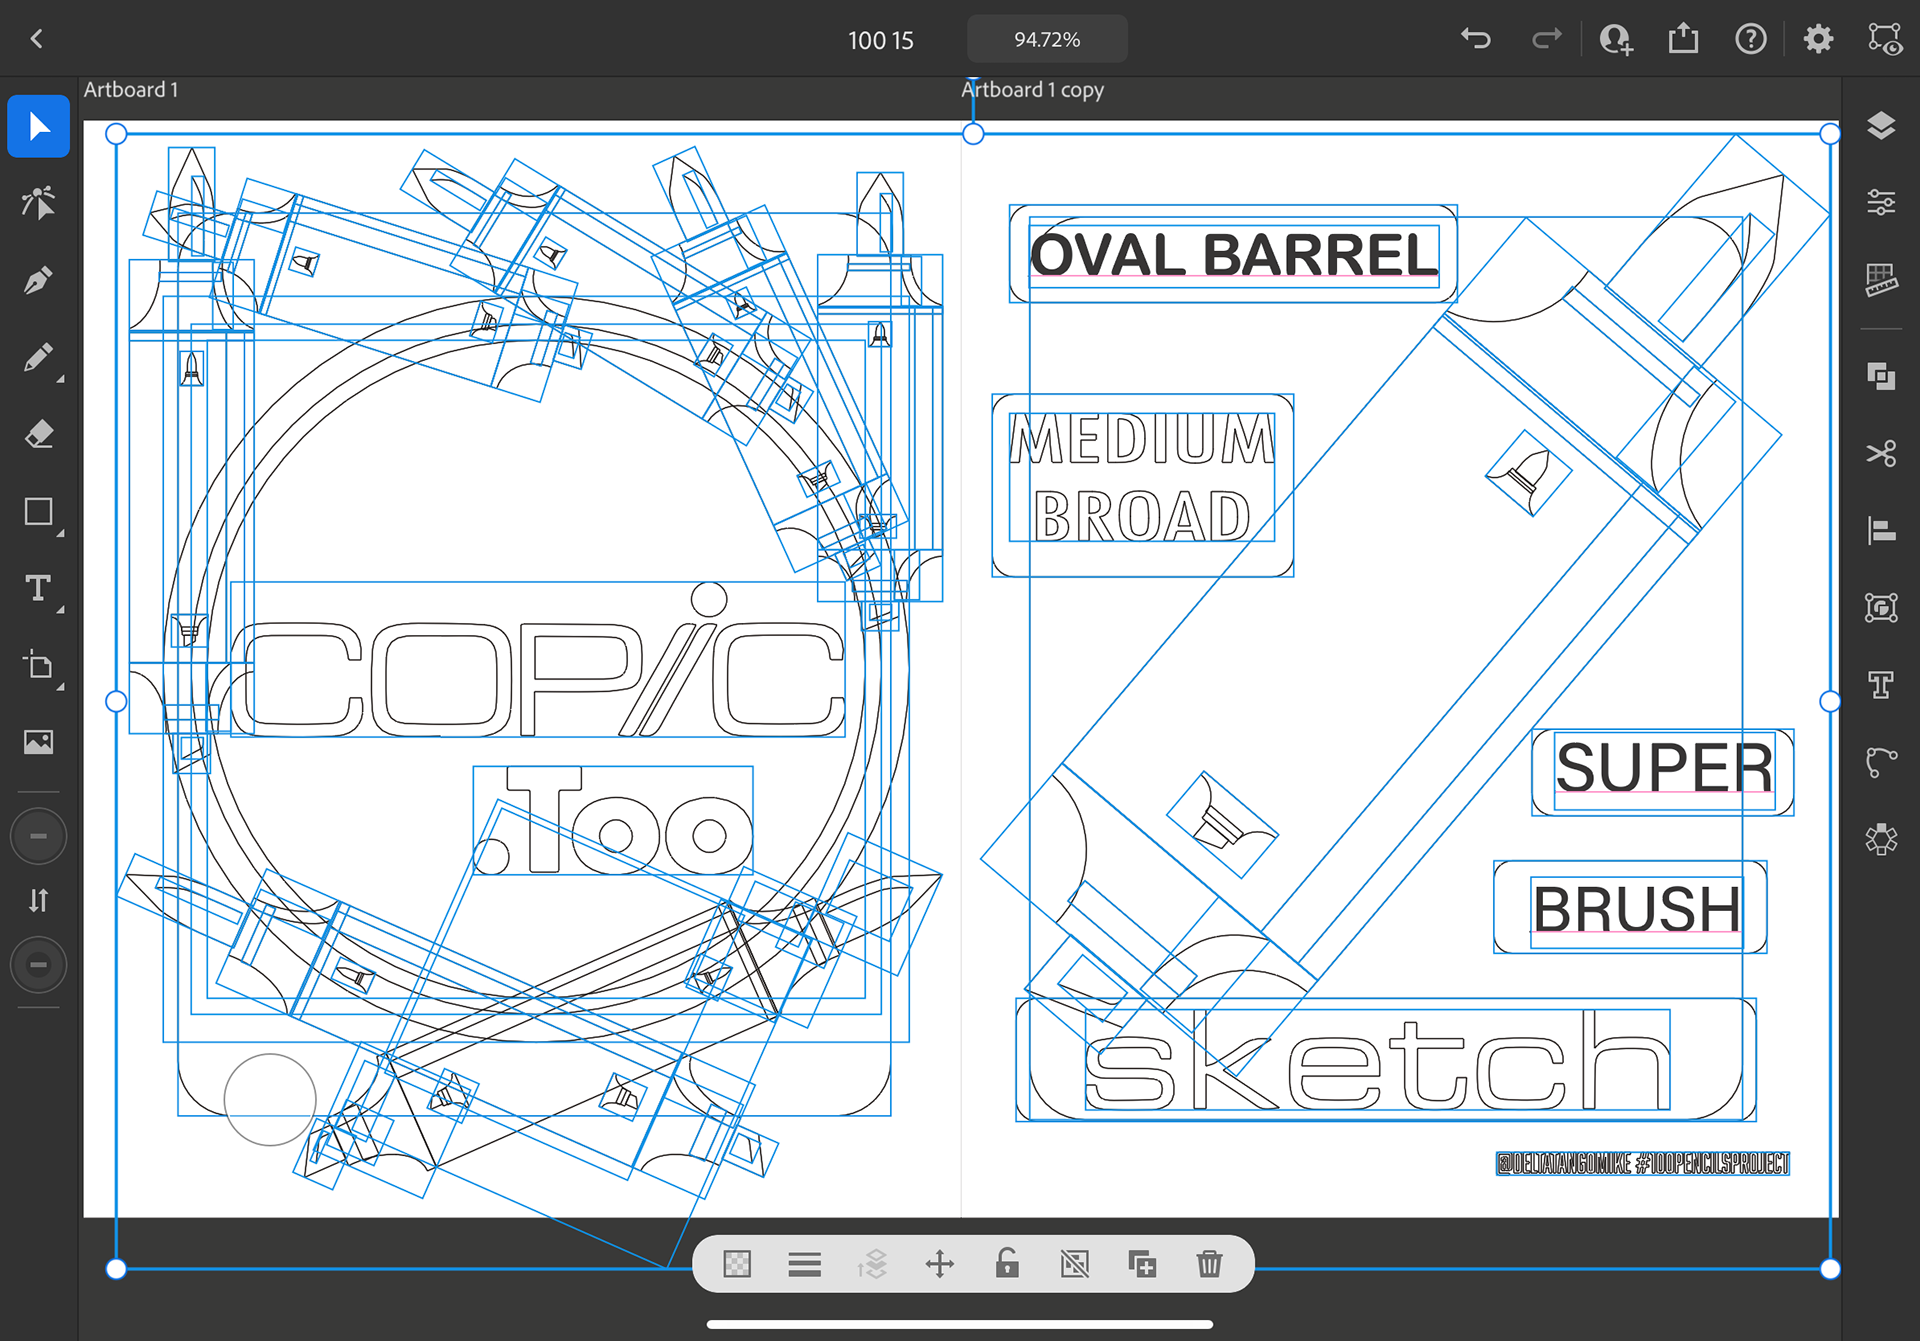The image size is (1920, 1341).
Task: Click the Hide selection button in the floating bar
Action: [x=1075, y=1264]
